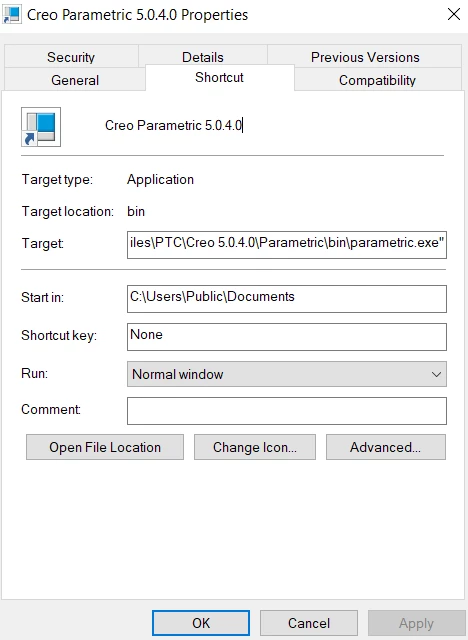Open the Previous Versions tab

365,57
